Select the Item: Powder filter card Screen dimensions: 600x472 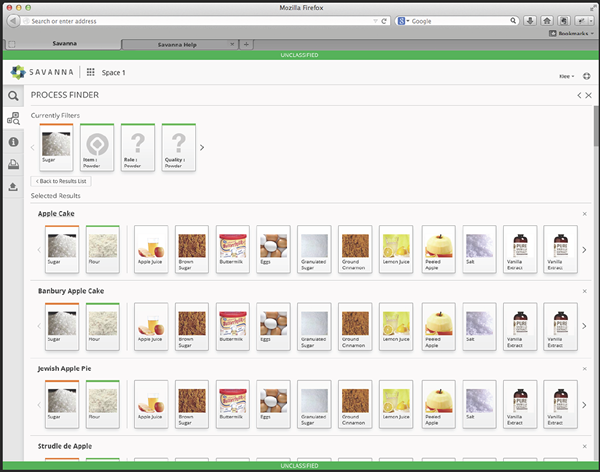pos(97,147)
